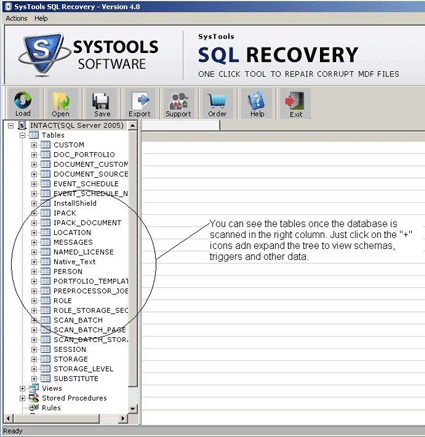Collapse the INTACT(SQL Server 2005) root node

point(11,125)
